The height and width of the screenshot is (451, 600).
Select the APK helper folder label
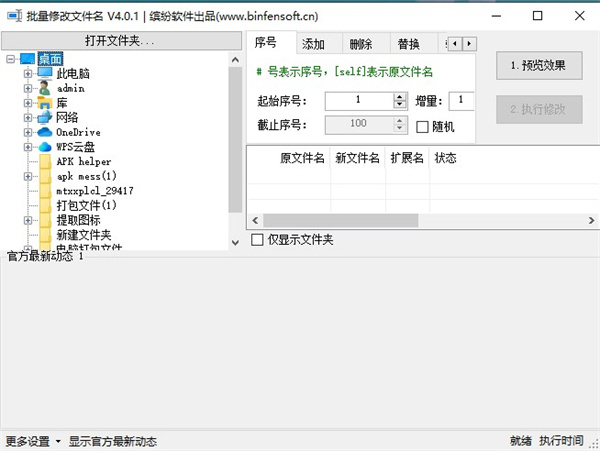click(x=83, y=161)
